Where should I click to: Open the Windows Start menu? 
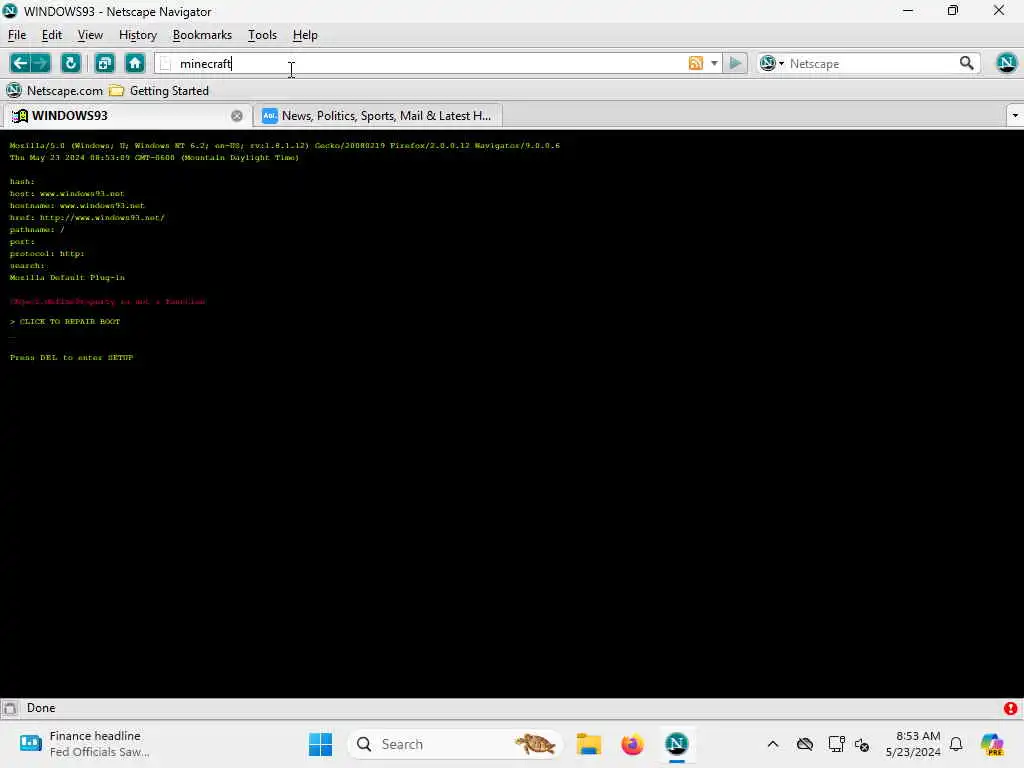tap(320, 744)
